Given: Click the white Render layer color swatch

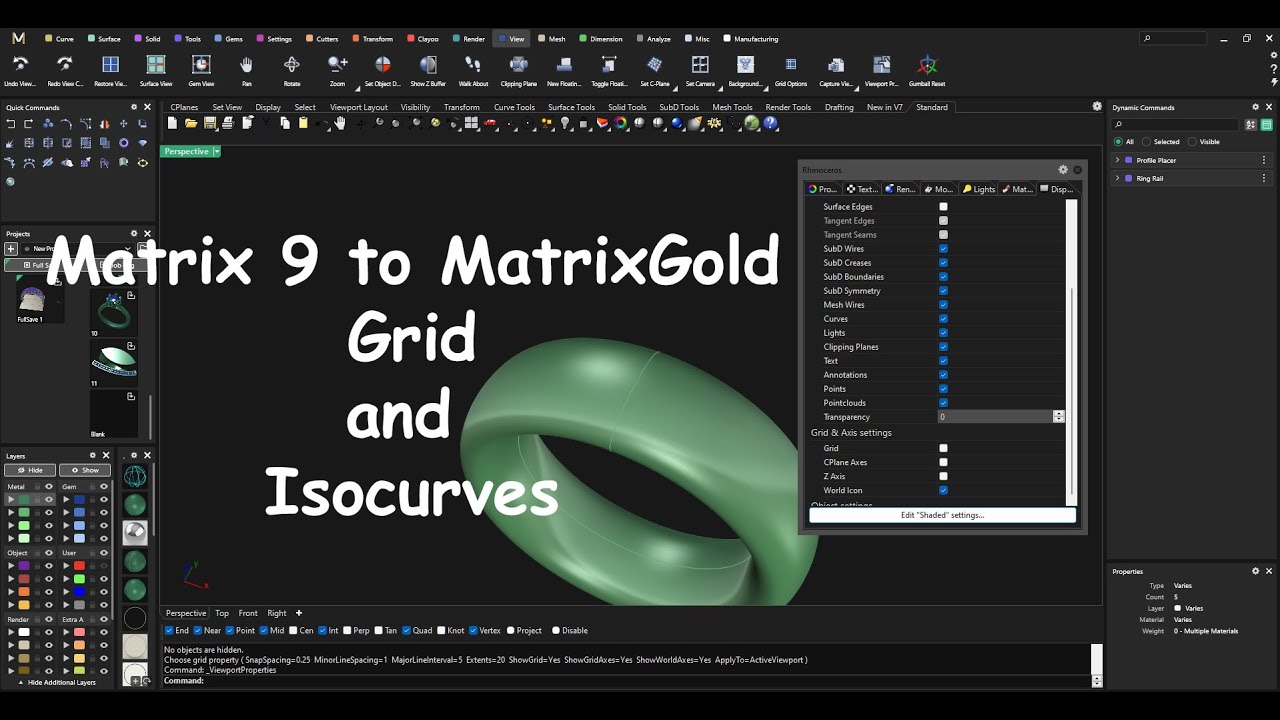Looking at the screenshot, I should tap(24, 632).
